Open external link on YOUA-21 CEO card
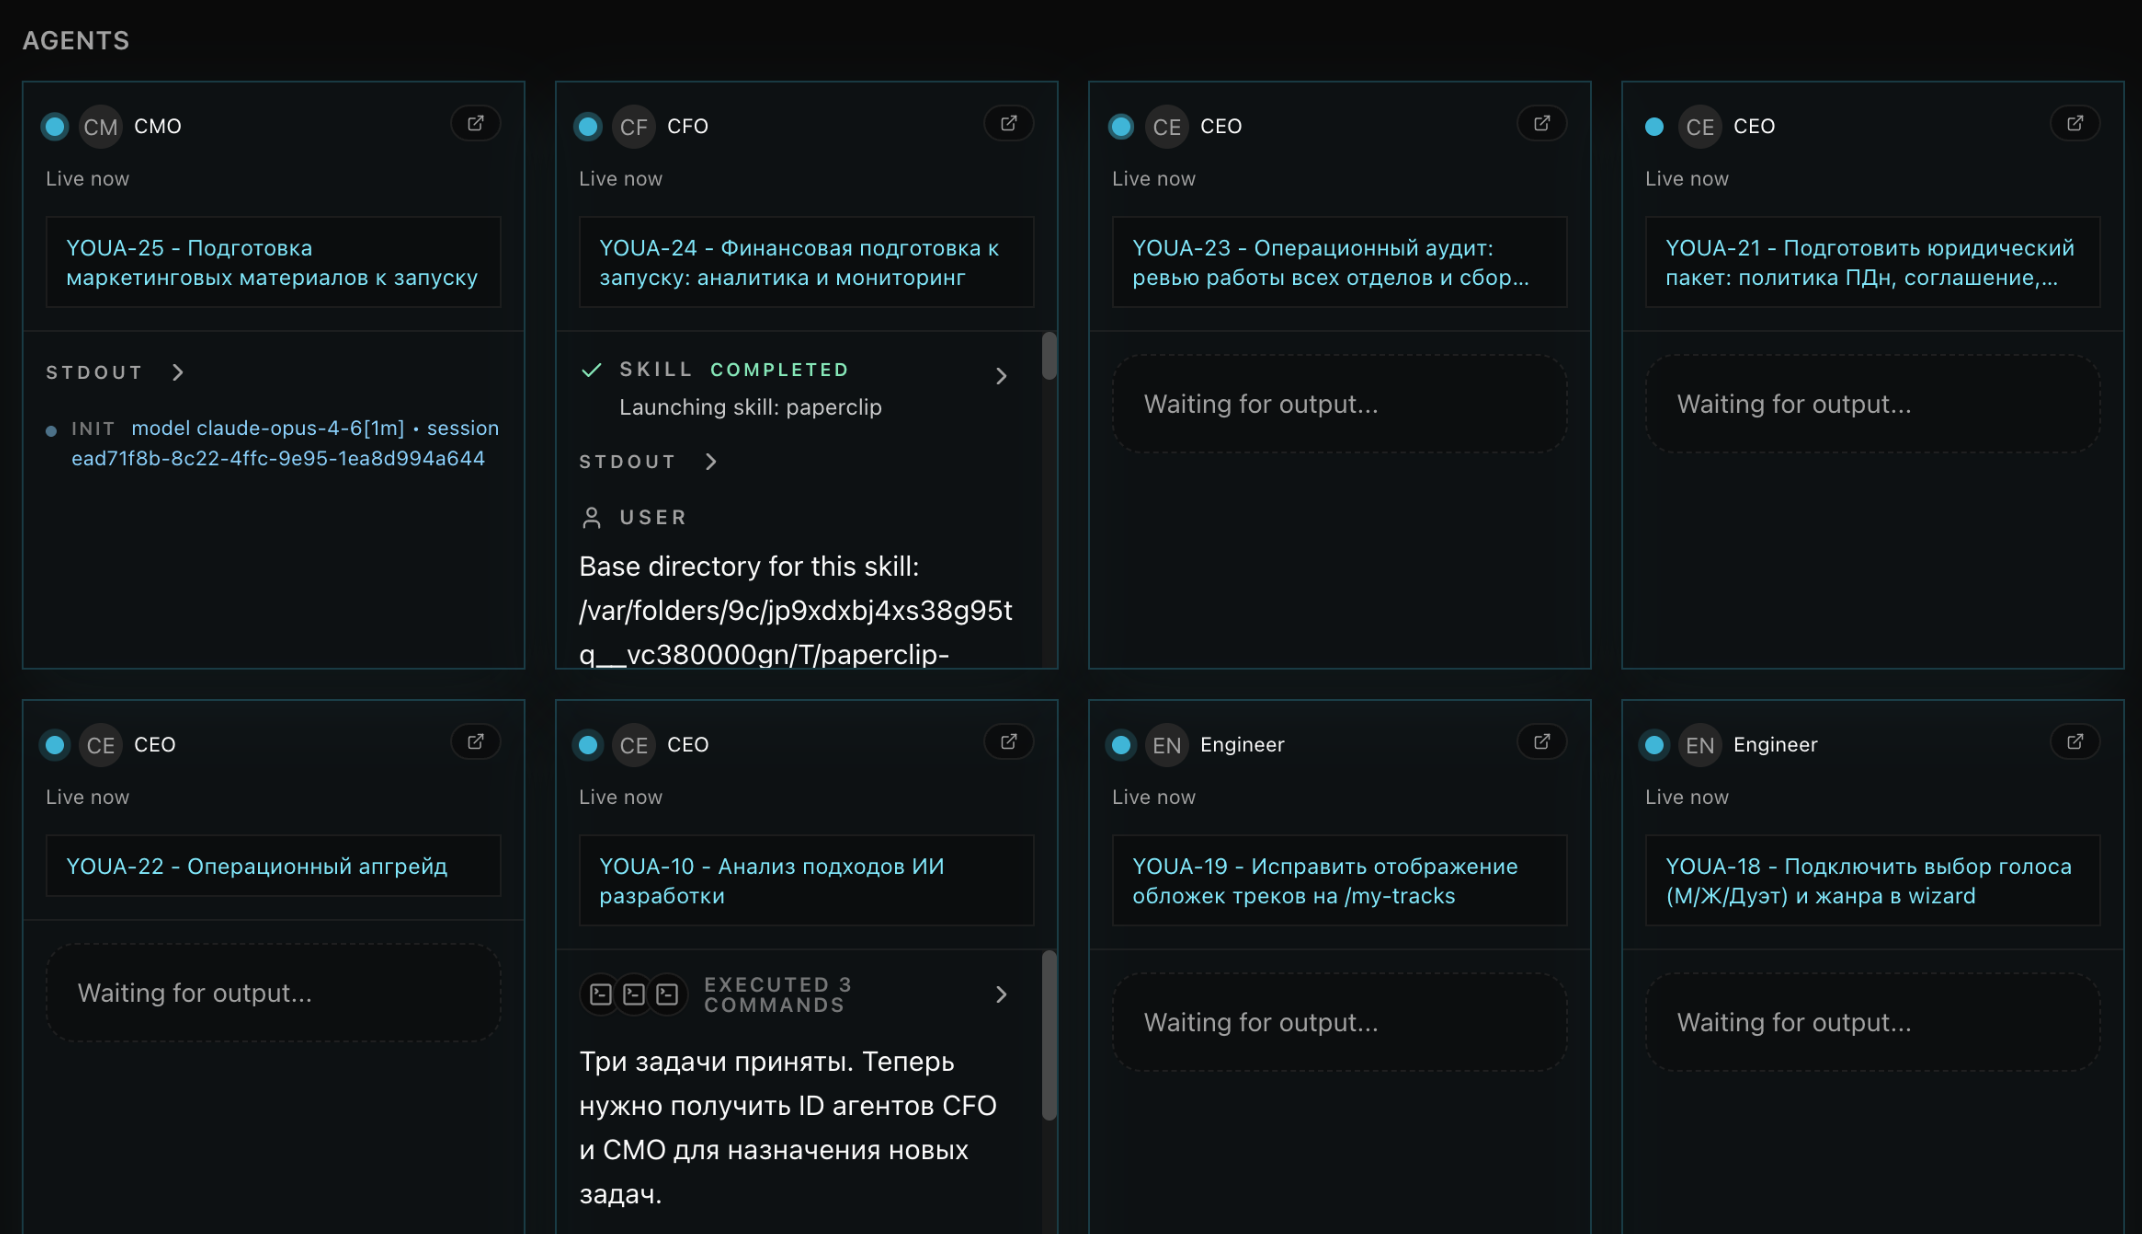This screenshot has height=1234, width=2142. (2075, 123)
